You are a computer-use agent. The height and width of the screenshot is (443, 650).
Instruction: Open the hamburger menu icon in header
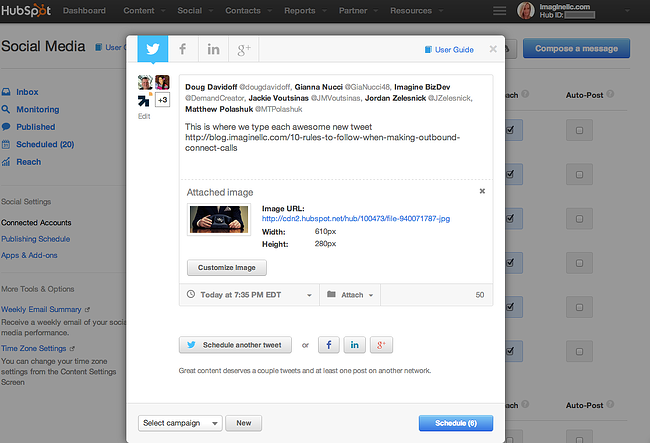point(500,11)
